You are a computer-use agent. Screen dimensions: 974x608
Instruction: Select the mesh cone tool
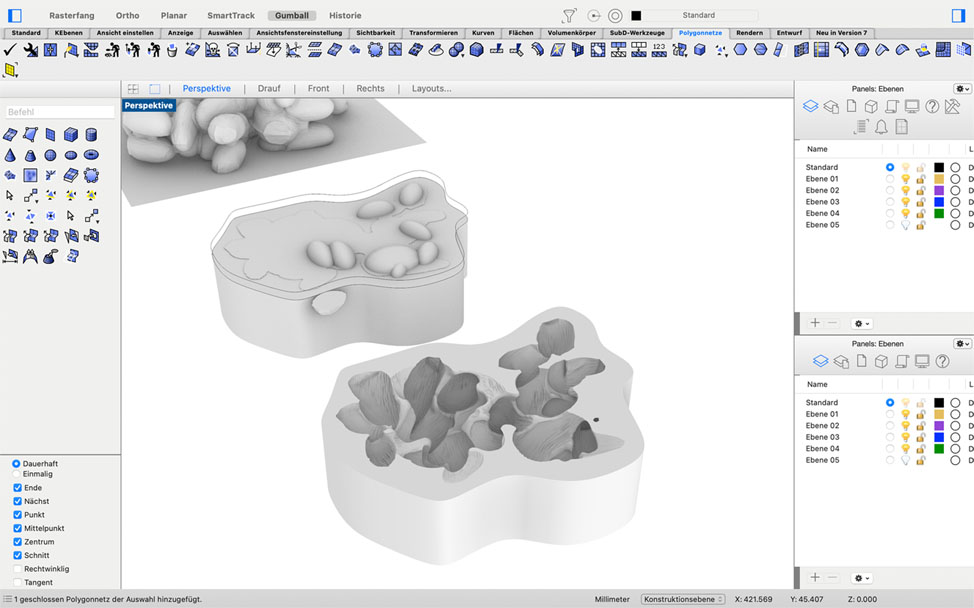[x=10, y=155]
